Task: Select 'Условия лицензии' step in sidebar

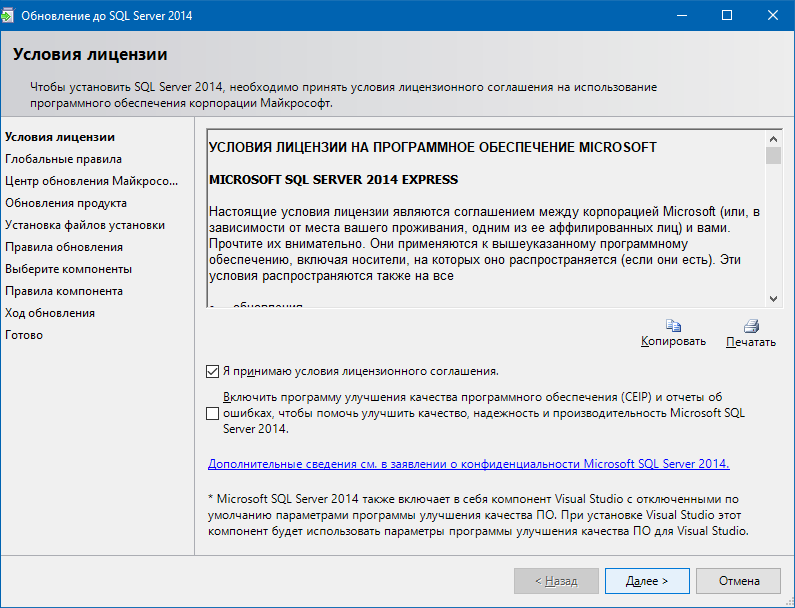Action: click(60, 137)
